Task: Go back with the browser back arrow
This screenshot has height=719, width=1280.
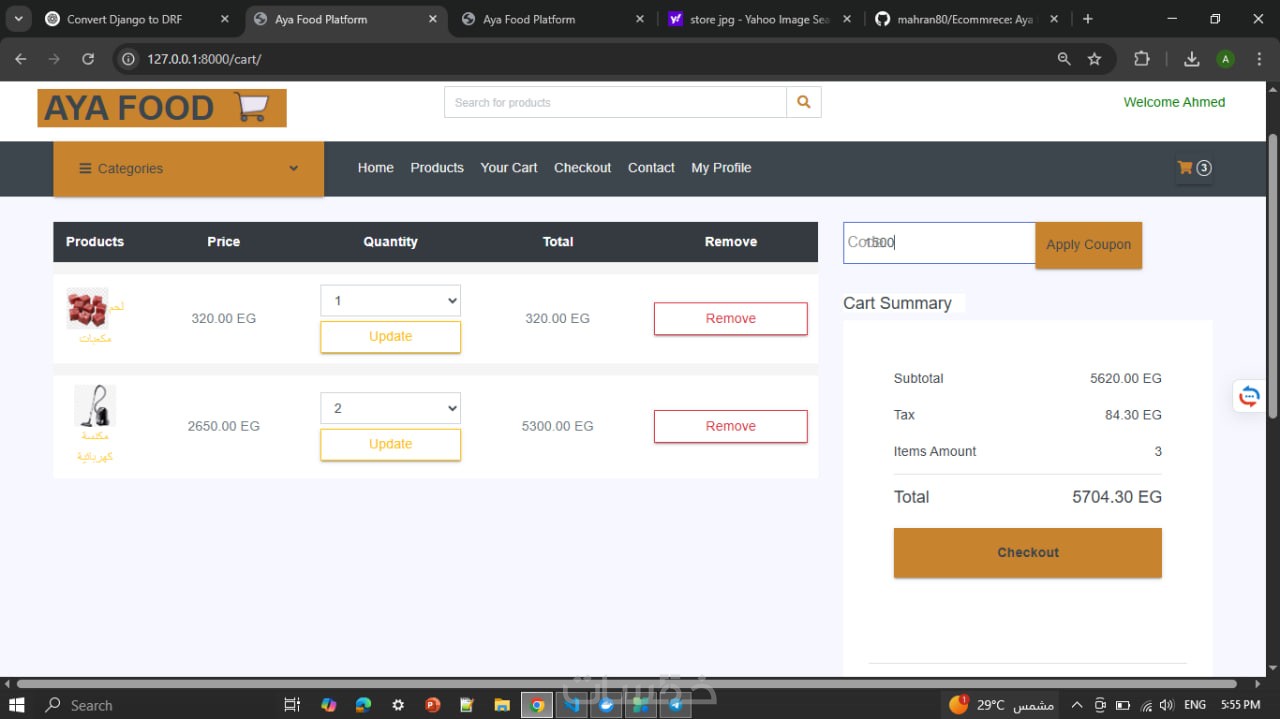Action: pos(21,59)
